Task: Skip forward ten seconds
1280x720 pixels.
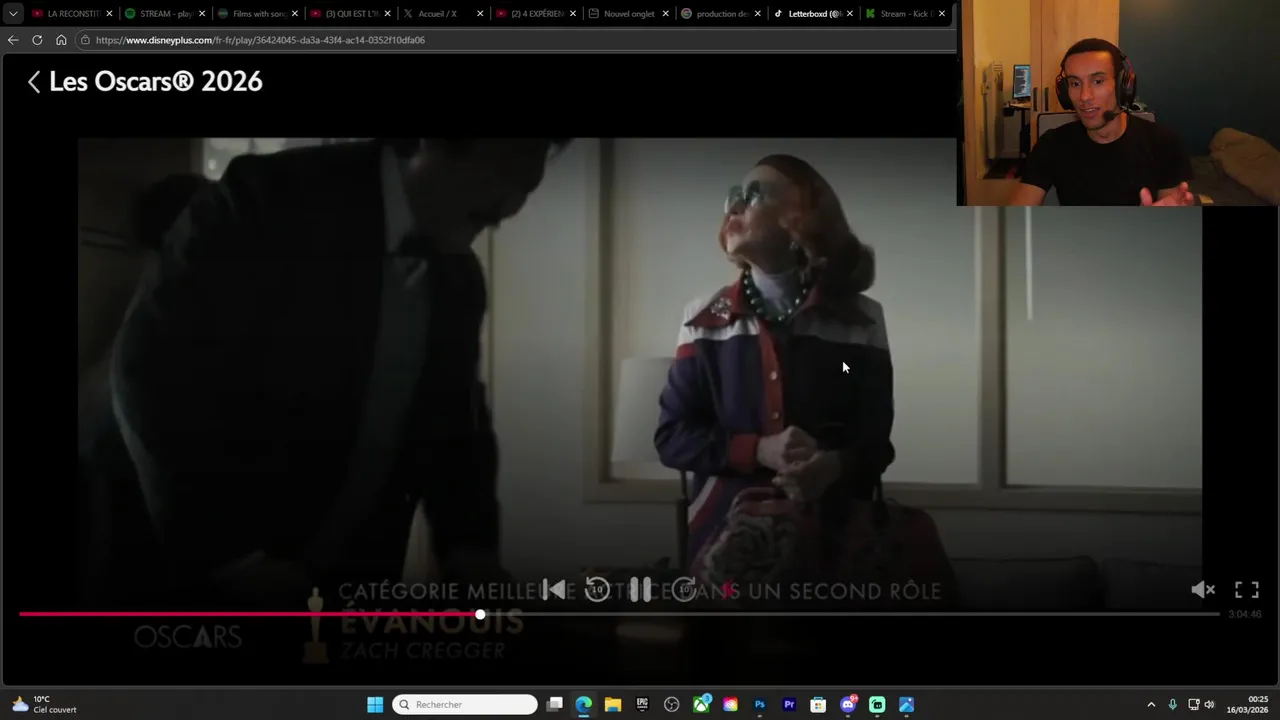Action: 684,590
